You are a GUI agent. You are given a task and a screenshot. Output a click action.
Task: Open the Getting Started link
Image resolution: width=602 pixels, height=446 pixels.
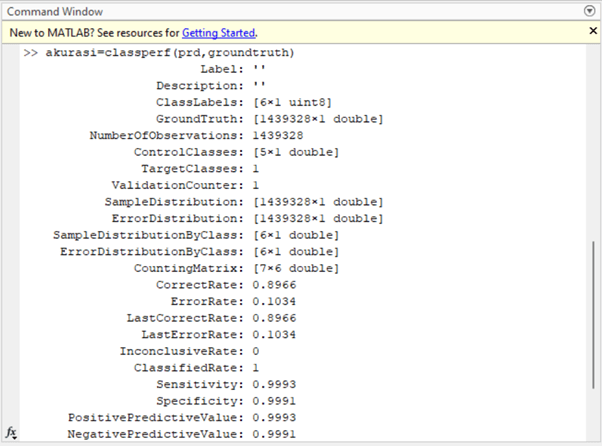click(x=218, y=32)
